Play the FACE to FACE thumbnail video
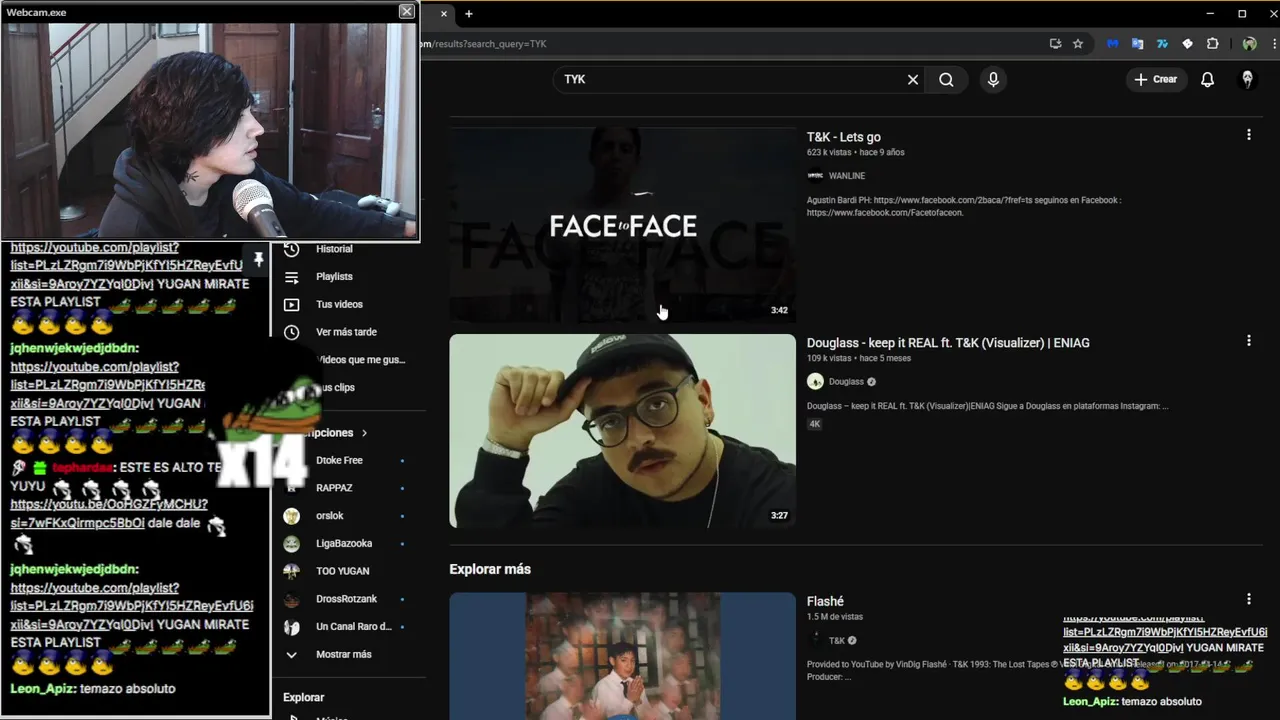This screenshot has width=1280, height=720. [622, 225]
